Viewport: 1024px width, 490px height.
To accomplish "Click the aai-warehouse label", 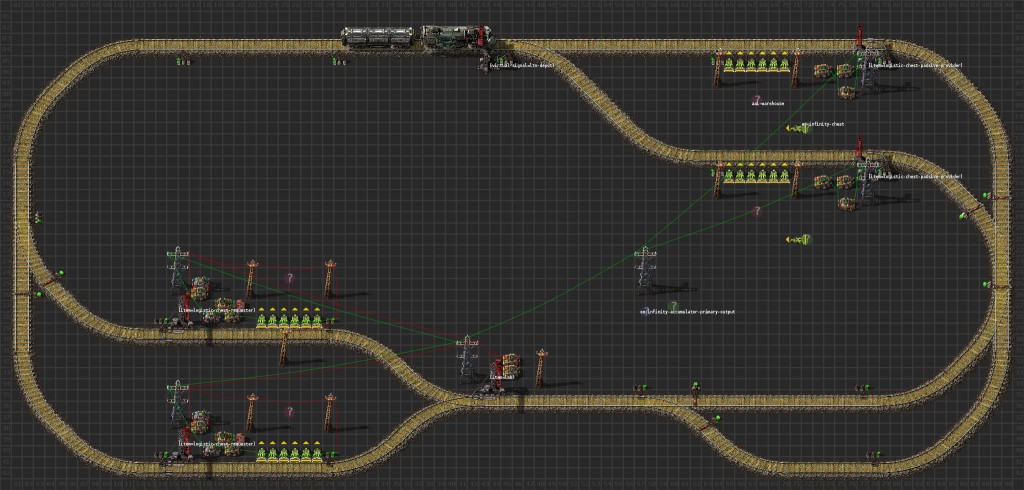I will pyautogui.click(x=767, y=103).
